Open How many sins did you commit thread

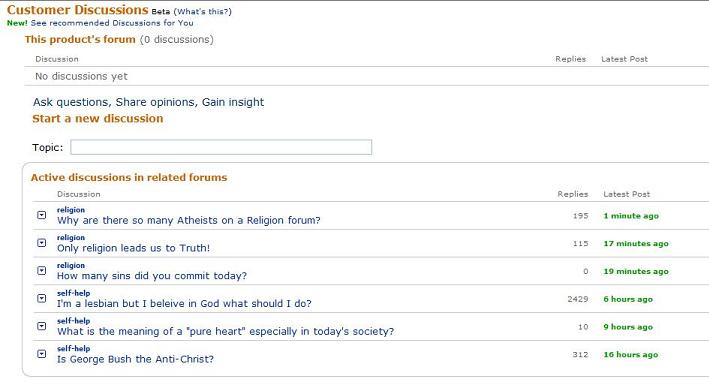[x=152, y=275]
